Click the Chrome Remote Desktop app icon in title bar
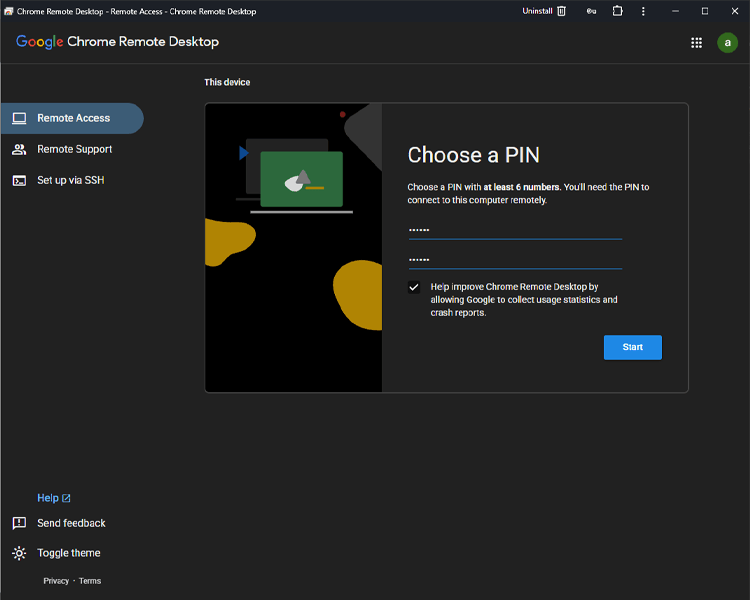The height and width of the screenshot is (600, 750). 8,11
